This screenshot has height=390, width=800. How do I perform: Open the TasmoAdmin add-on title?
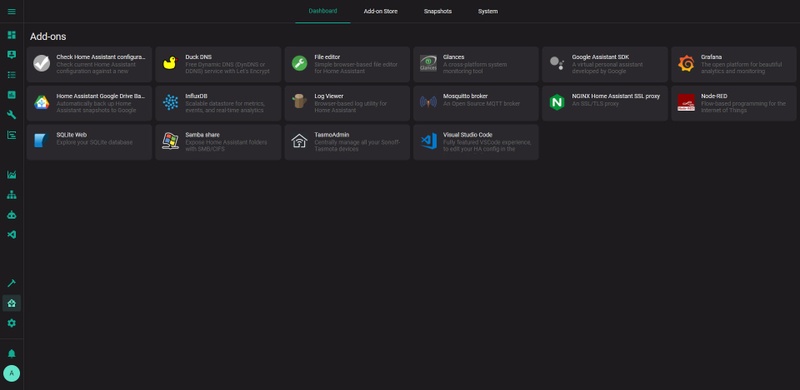tap(332, 135)
